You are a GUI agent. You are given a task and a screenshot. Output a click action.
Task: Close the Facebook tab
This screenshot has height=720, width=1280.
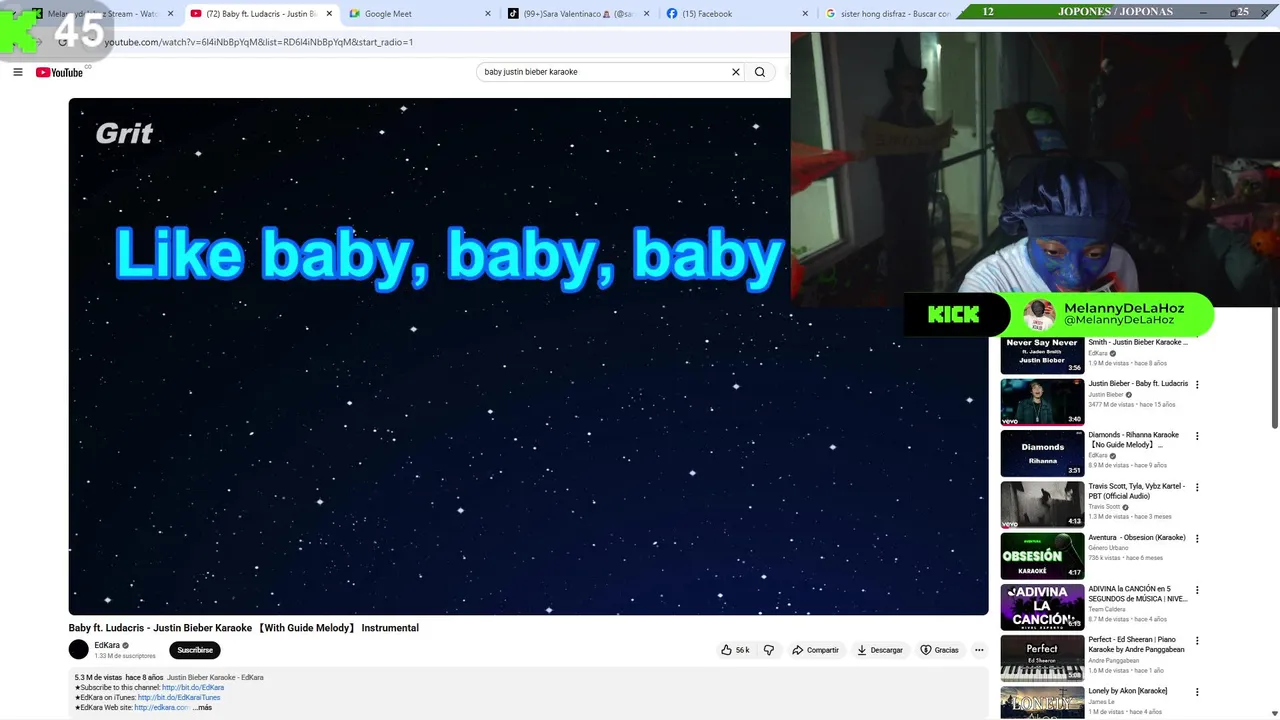pyautogui.click(x=805, y=14)
